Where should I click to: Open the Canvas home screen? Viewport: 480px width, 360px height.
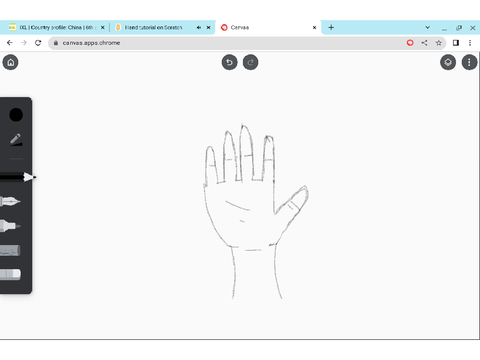(11, 62)
